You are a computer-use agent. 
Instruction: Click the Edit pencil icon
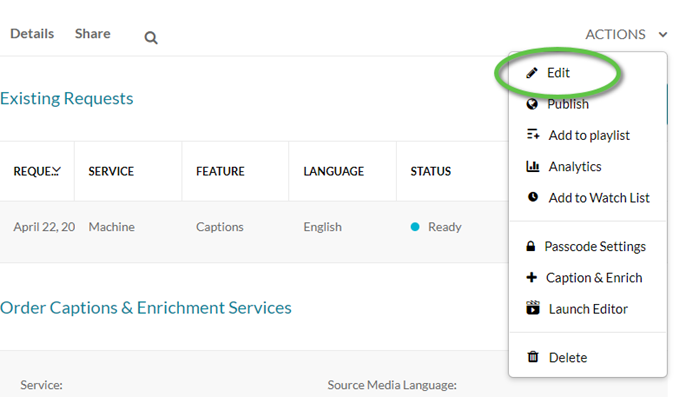coord(532,73)
